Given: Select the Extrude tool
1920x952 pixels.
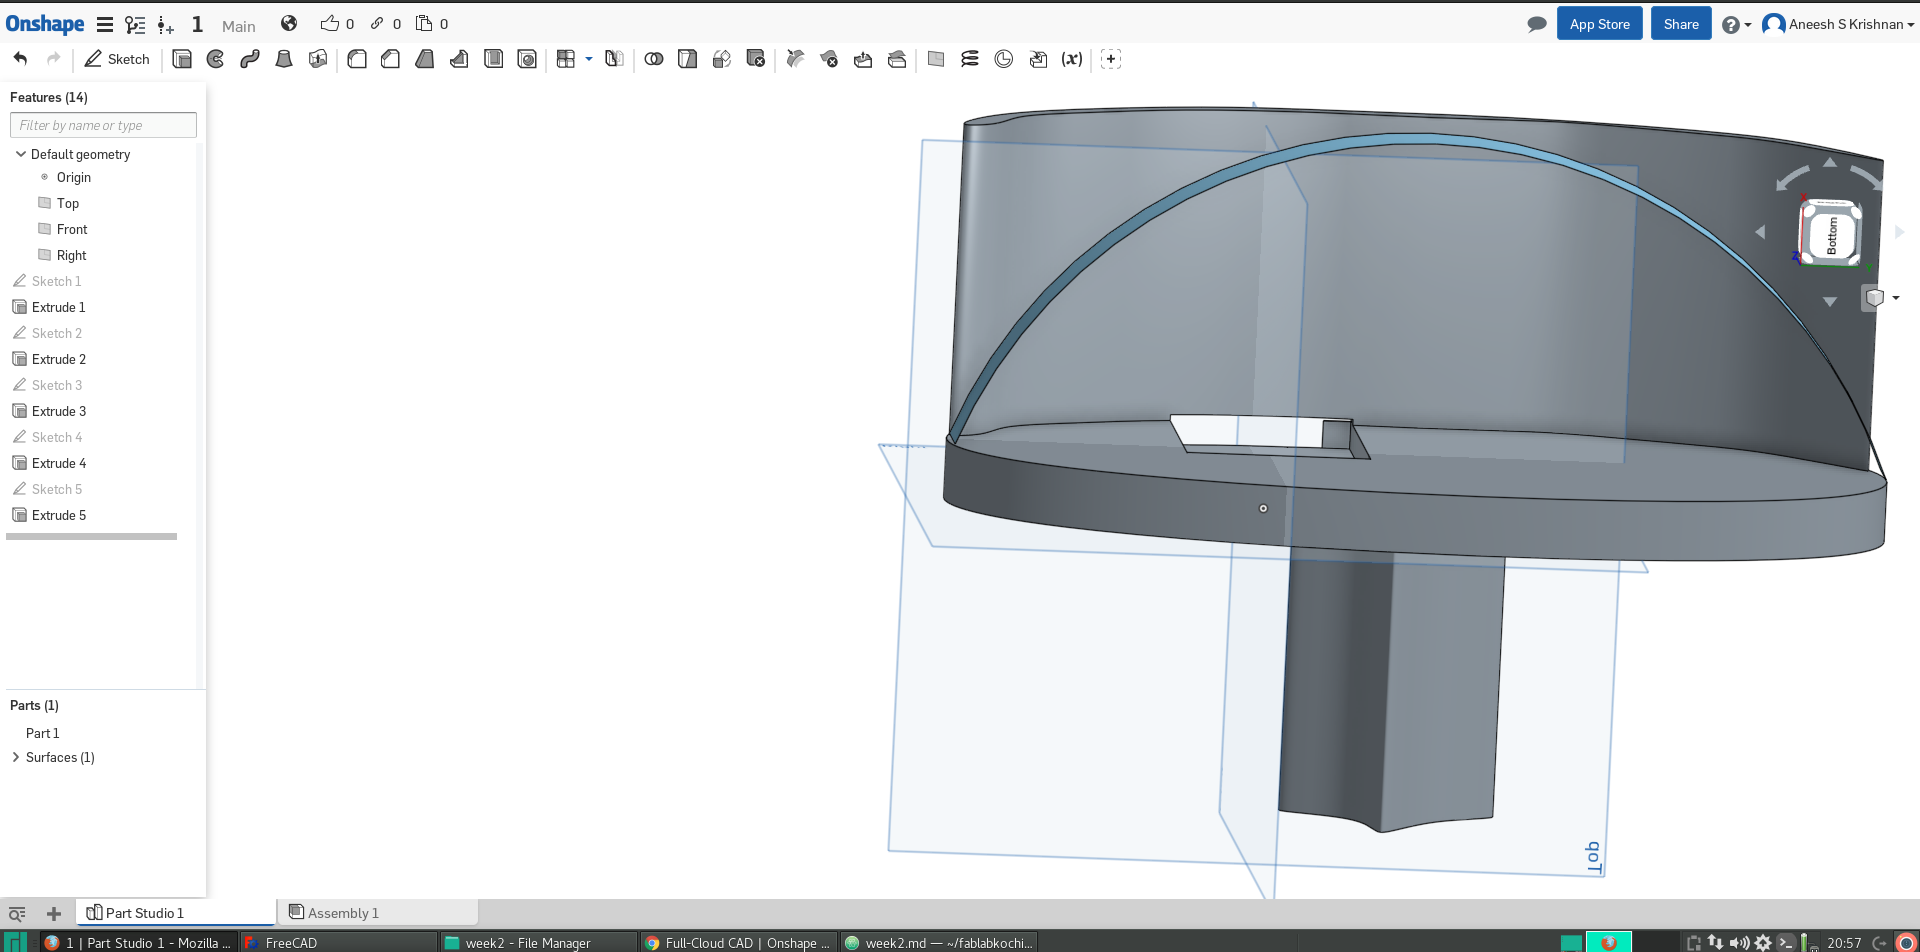Looking at the screenshot, I should pyautogui.click(x=181, y=59).
